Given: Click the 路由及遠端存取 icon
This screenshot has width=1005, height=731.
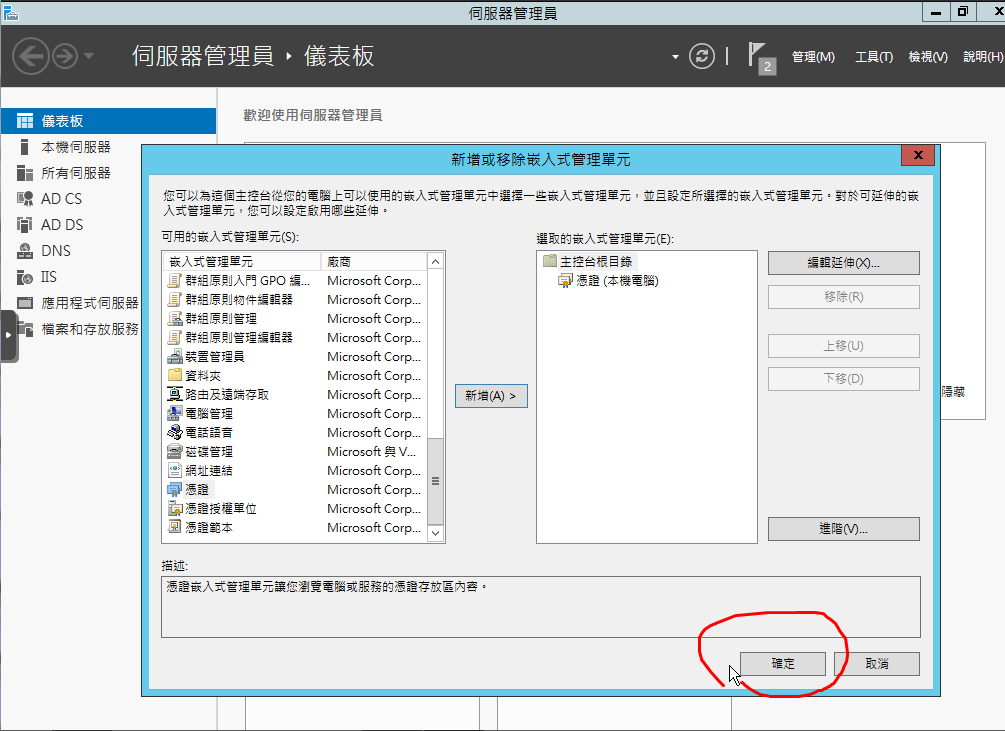Looking at the screenshot, I should pyautogui.click(x=174, y=394).
